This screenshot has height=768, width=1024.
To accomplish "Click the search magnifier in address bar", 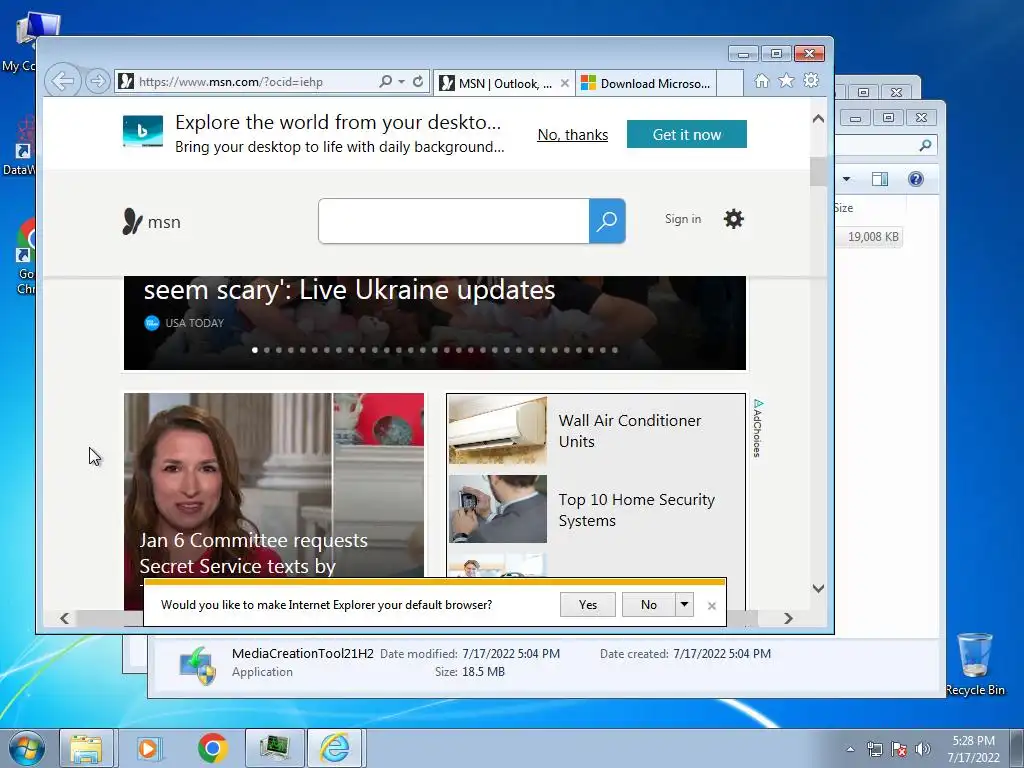I will (385, 82).
